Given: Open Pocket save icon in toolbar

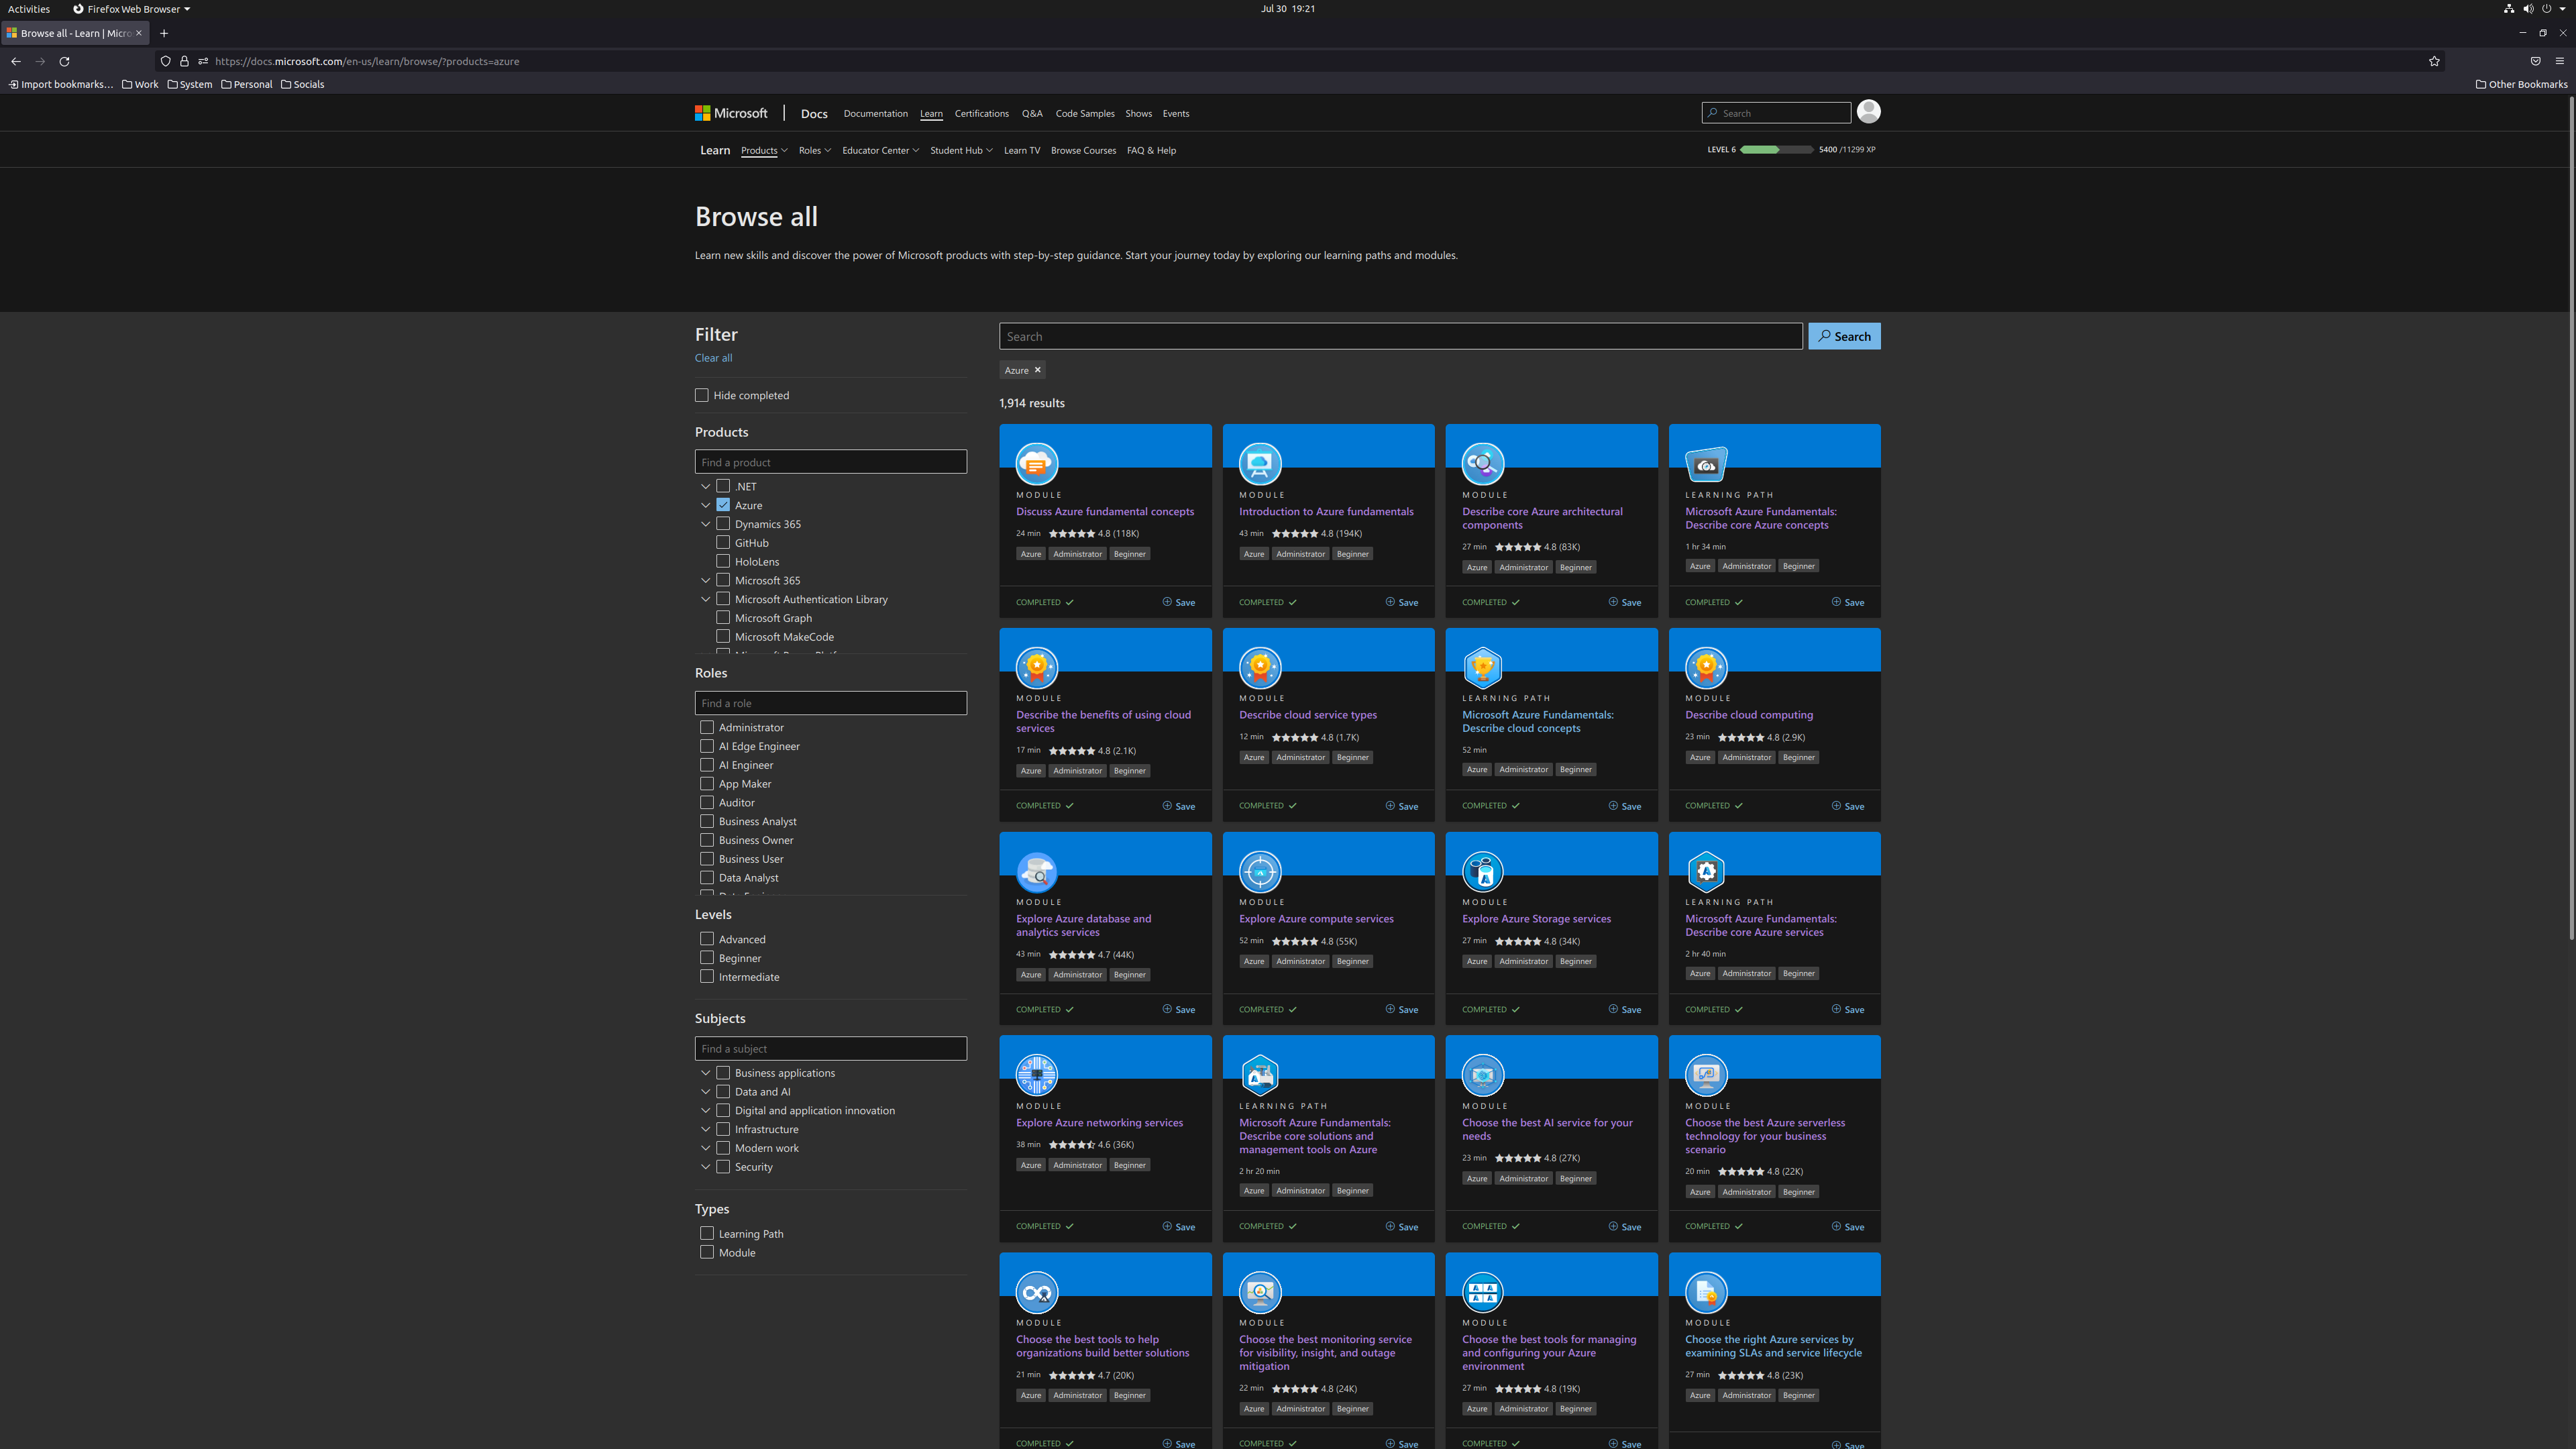Looking at the screenshot, I should (x=2535, y=61).
